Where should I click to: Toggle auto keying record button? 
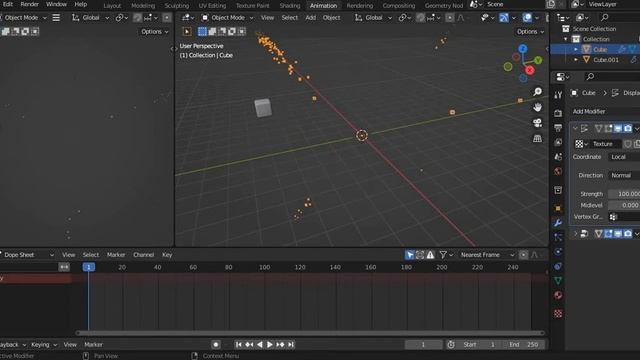pyautogui.click(x=216, y=344)
